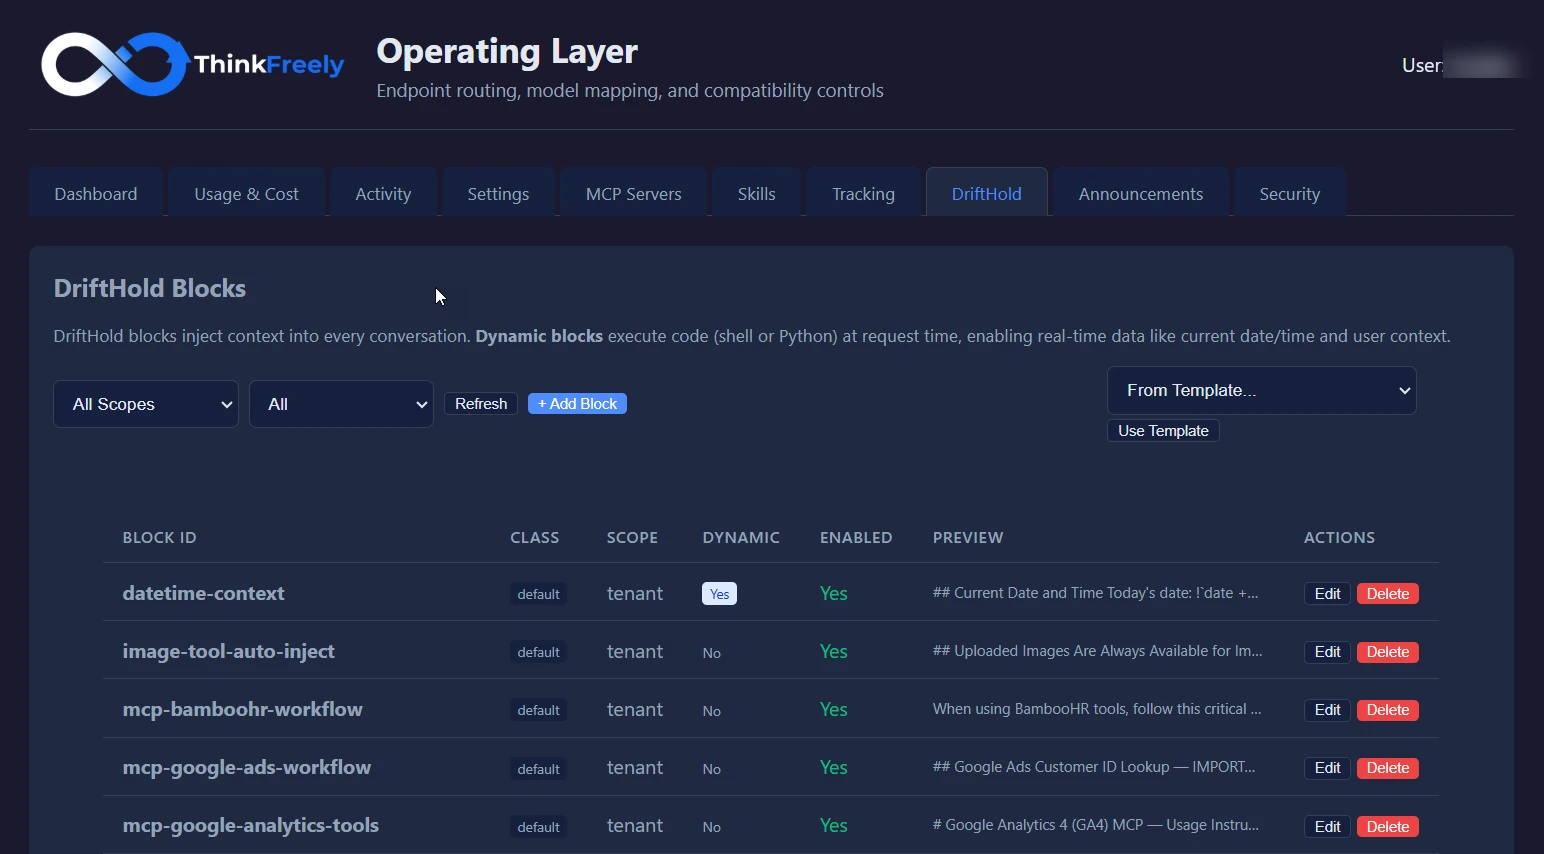Click the Dynamic Yes badge for datetime-context
The width and height of the screenshot is (1544, 854).
(x=719, y=594)
